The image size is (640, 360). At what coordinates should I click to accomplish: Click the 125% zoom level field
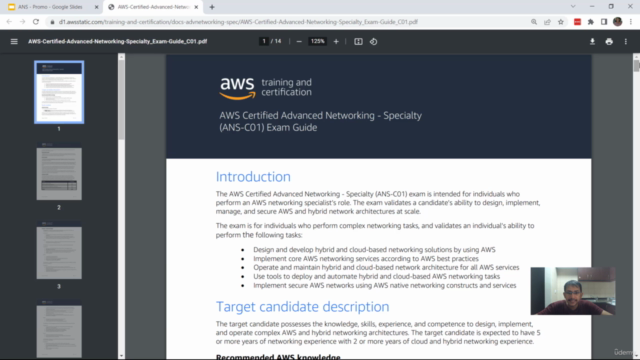(318, 41)
